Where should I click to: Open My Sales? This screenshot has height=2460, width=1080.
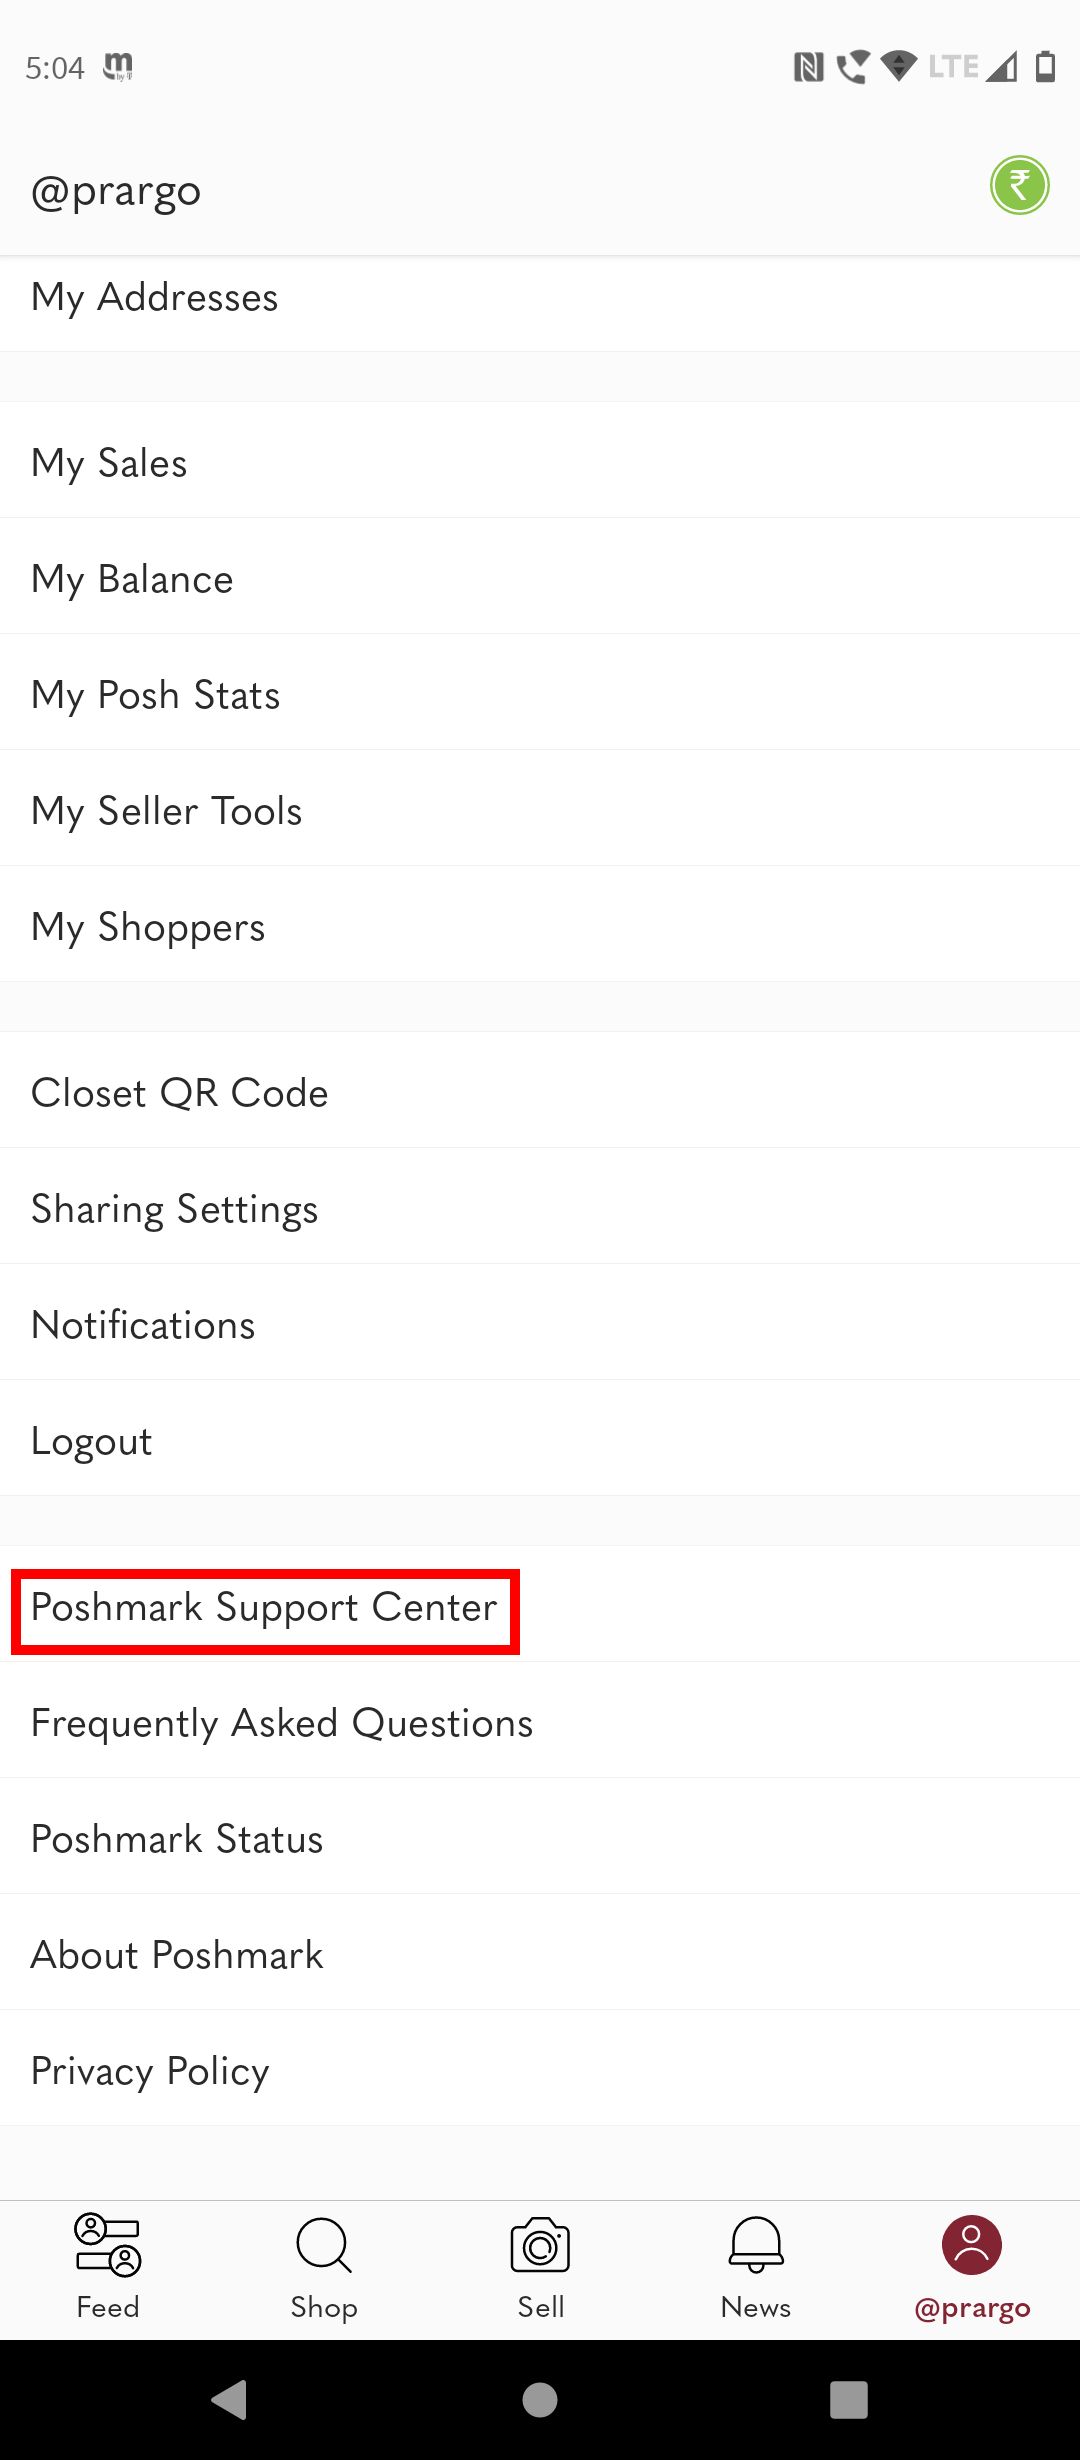click(109, 461)
